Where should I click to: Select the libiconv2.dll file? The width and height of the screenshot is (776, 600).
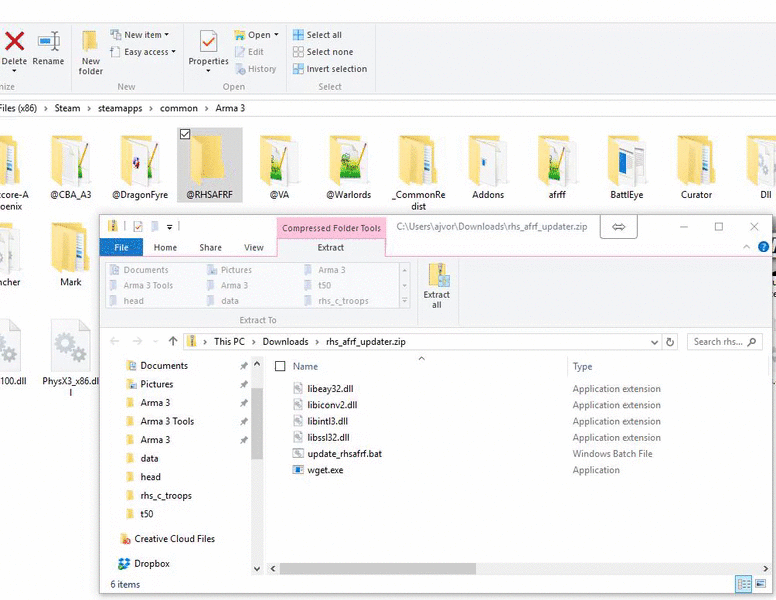tap(332, 405)
